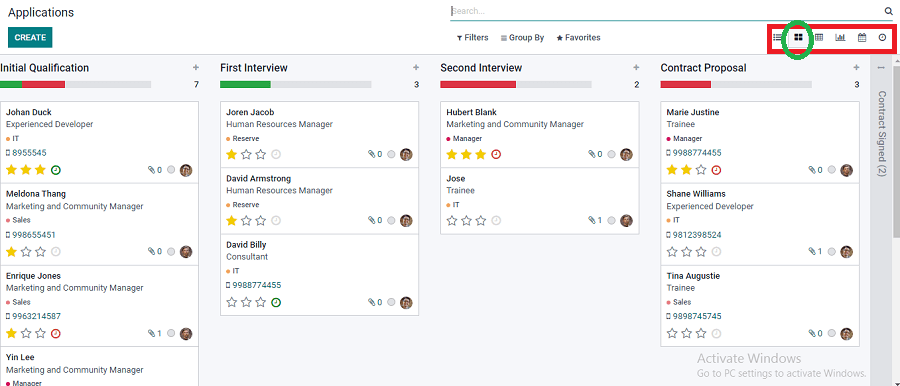The width and height of the screenshot is (900, 386).
Task: Focus the Search input field
Action: 666,11
